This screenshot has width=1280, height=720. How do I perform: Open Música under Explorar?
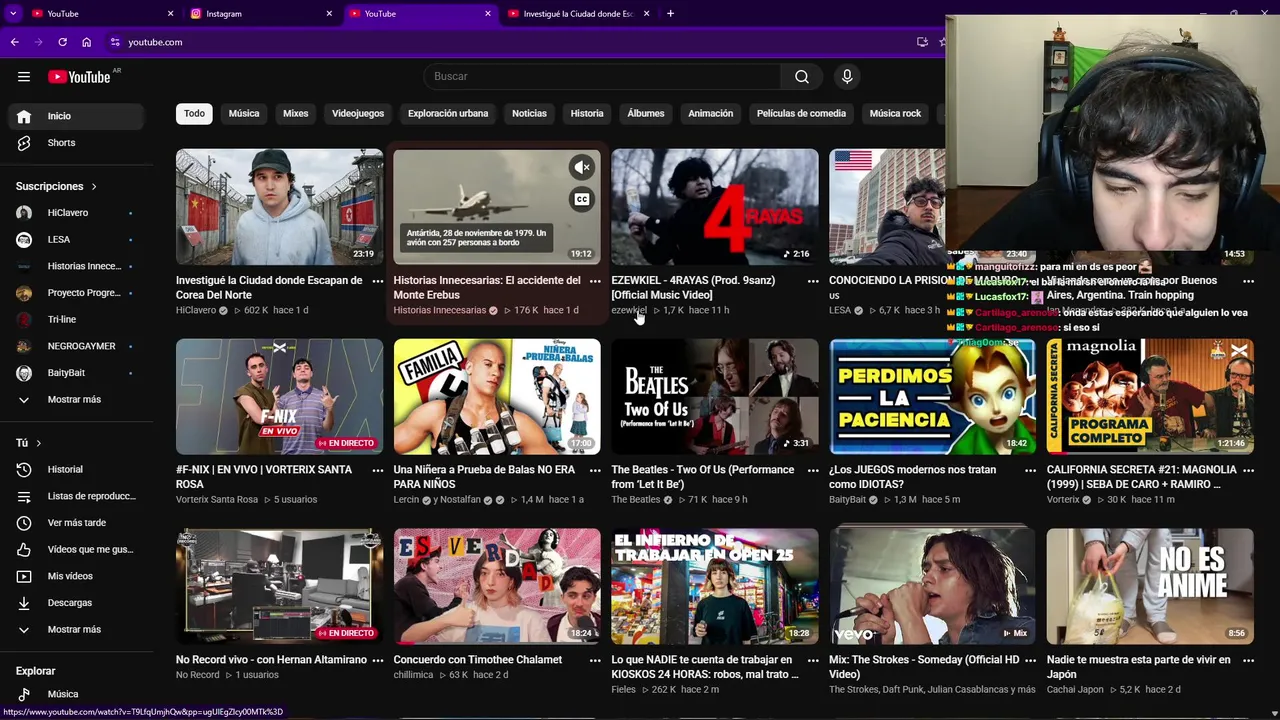point(76,694)
